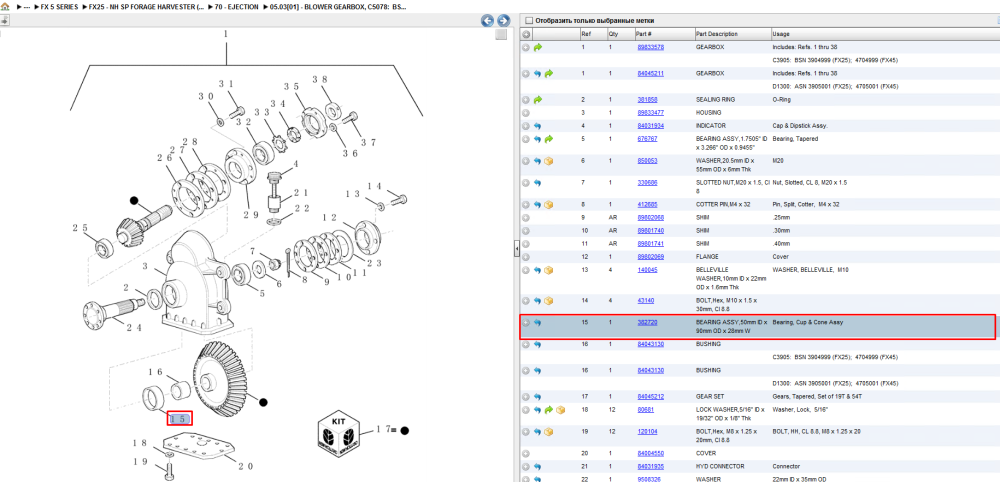Open blue arrow on part 676767 row
The image size is (1000, 482).
tap(538, 139)
